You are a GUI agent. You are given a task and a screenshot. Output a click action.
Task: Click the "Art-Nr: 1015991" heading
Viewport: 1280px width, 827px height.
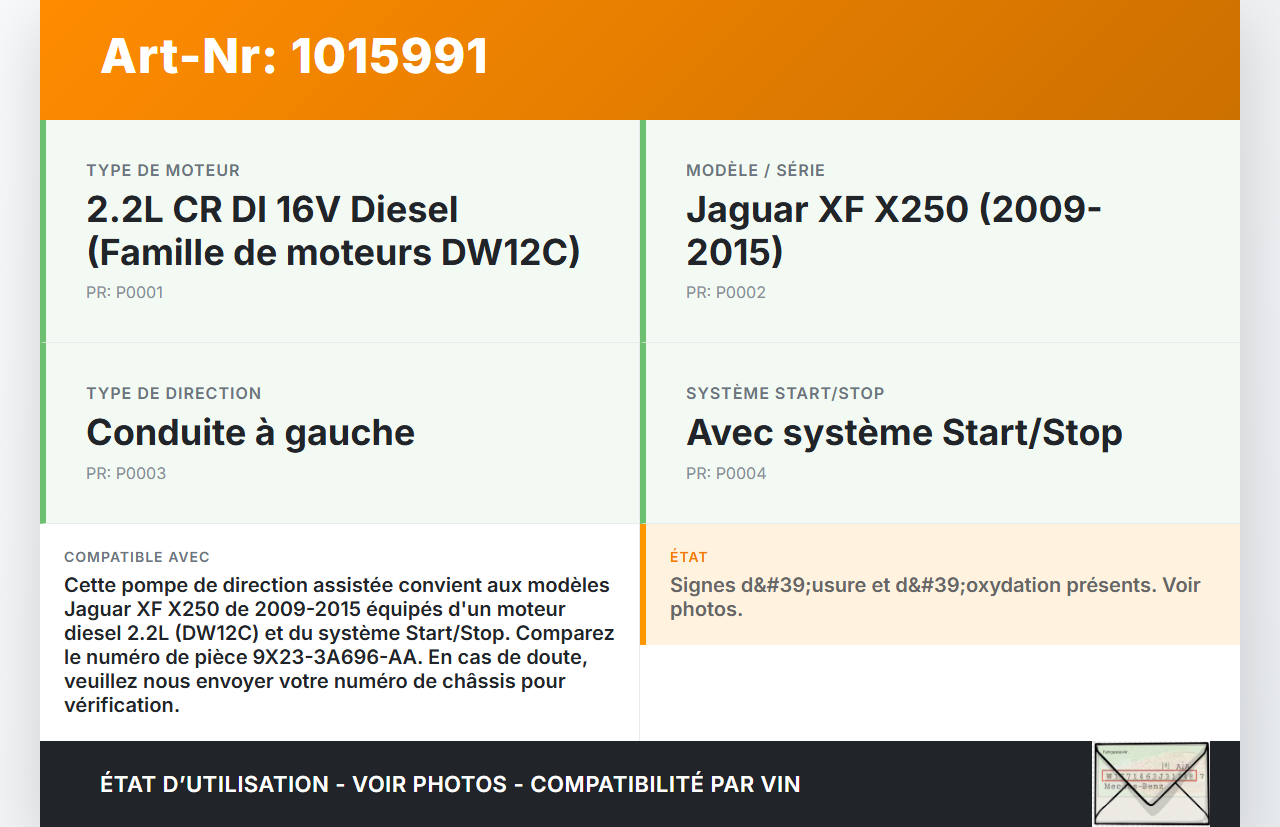pos(295,56)
